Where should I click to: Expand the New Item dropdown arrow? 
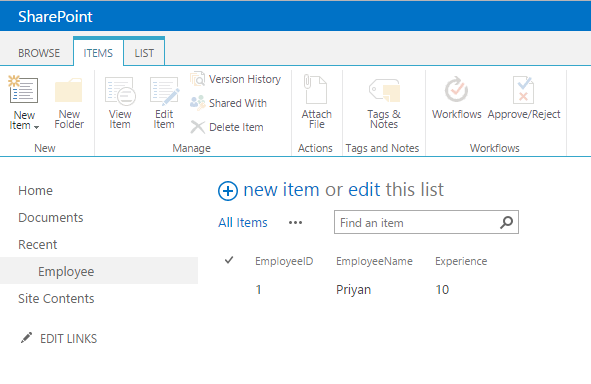tap(37, 127)
